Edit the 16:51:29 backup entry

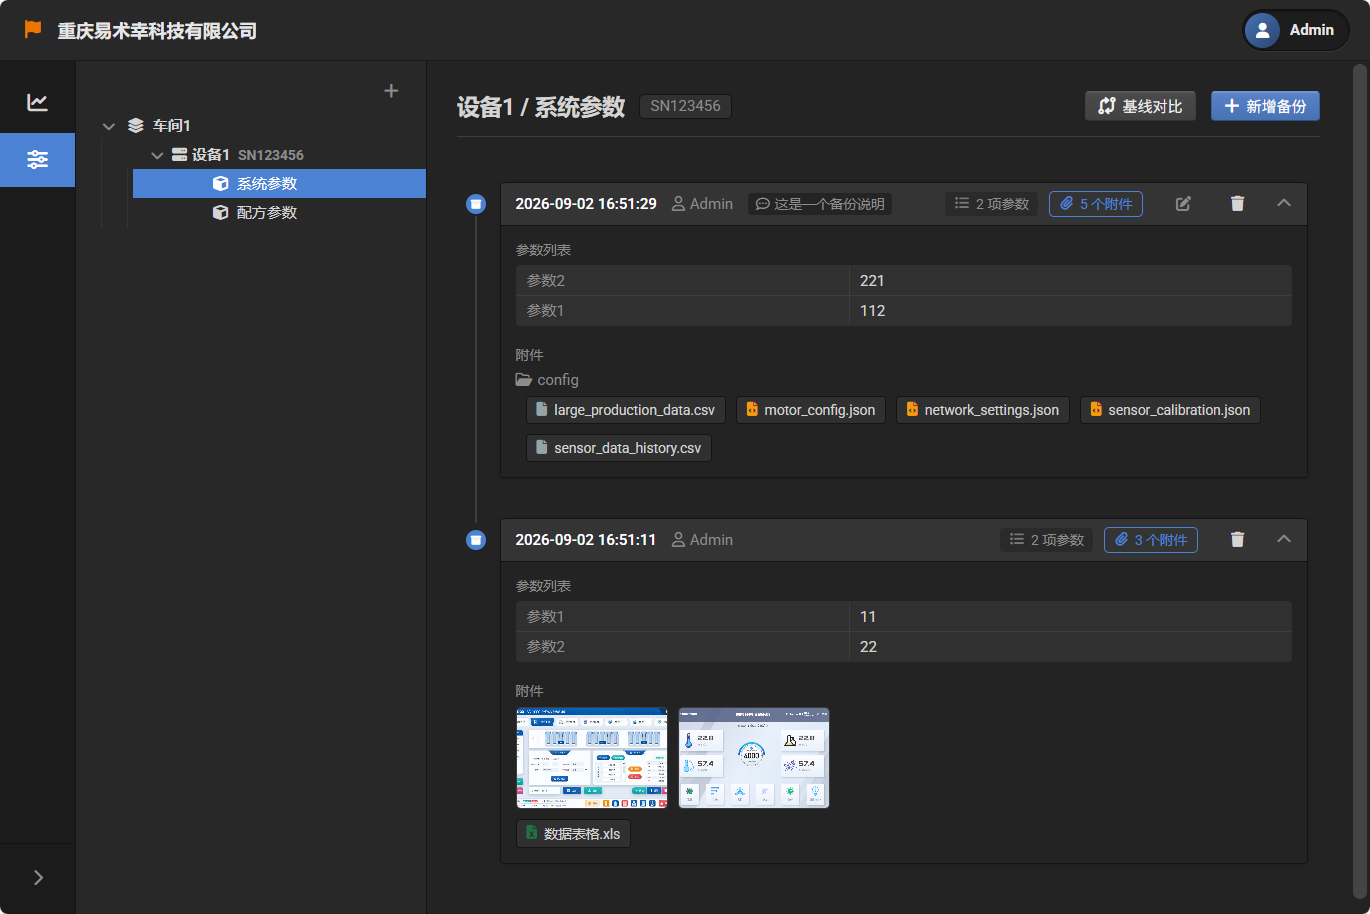[1183, 204]
